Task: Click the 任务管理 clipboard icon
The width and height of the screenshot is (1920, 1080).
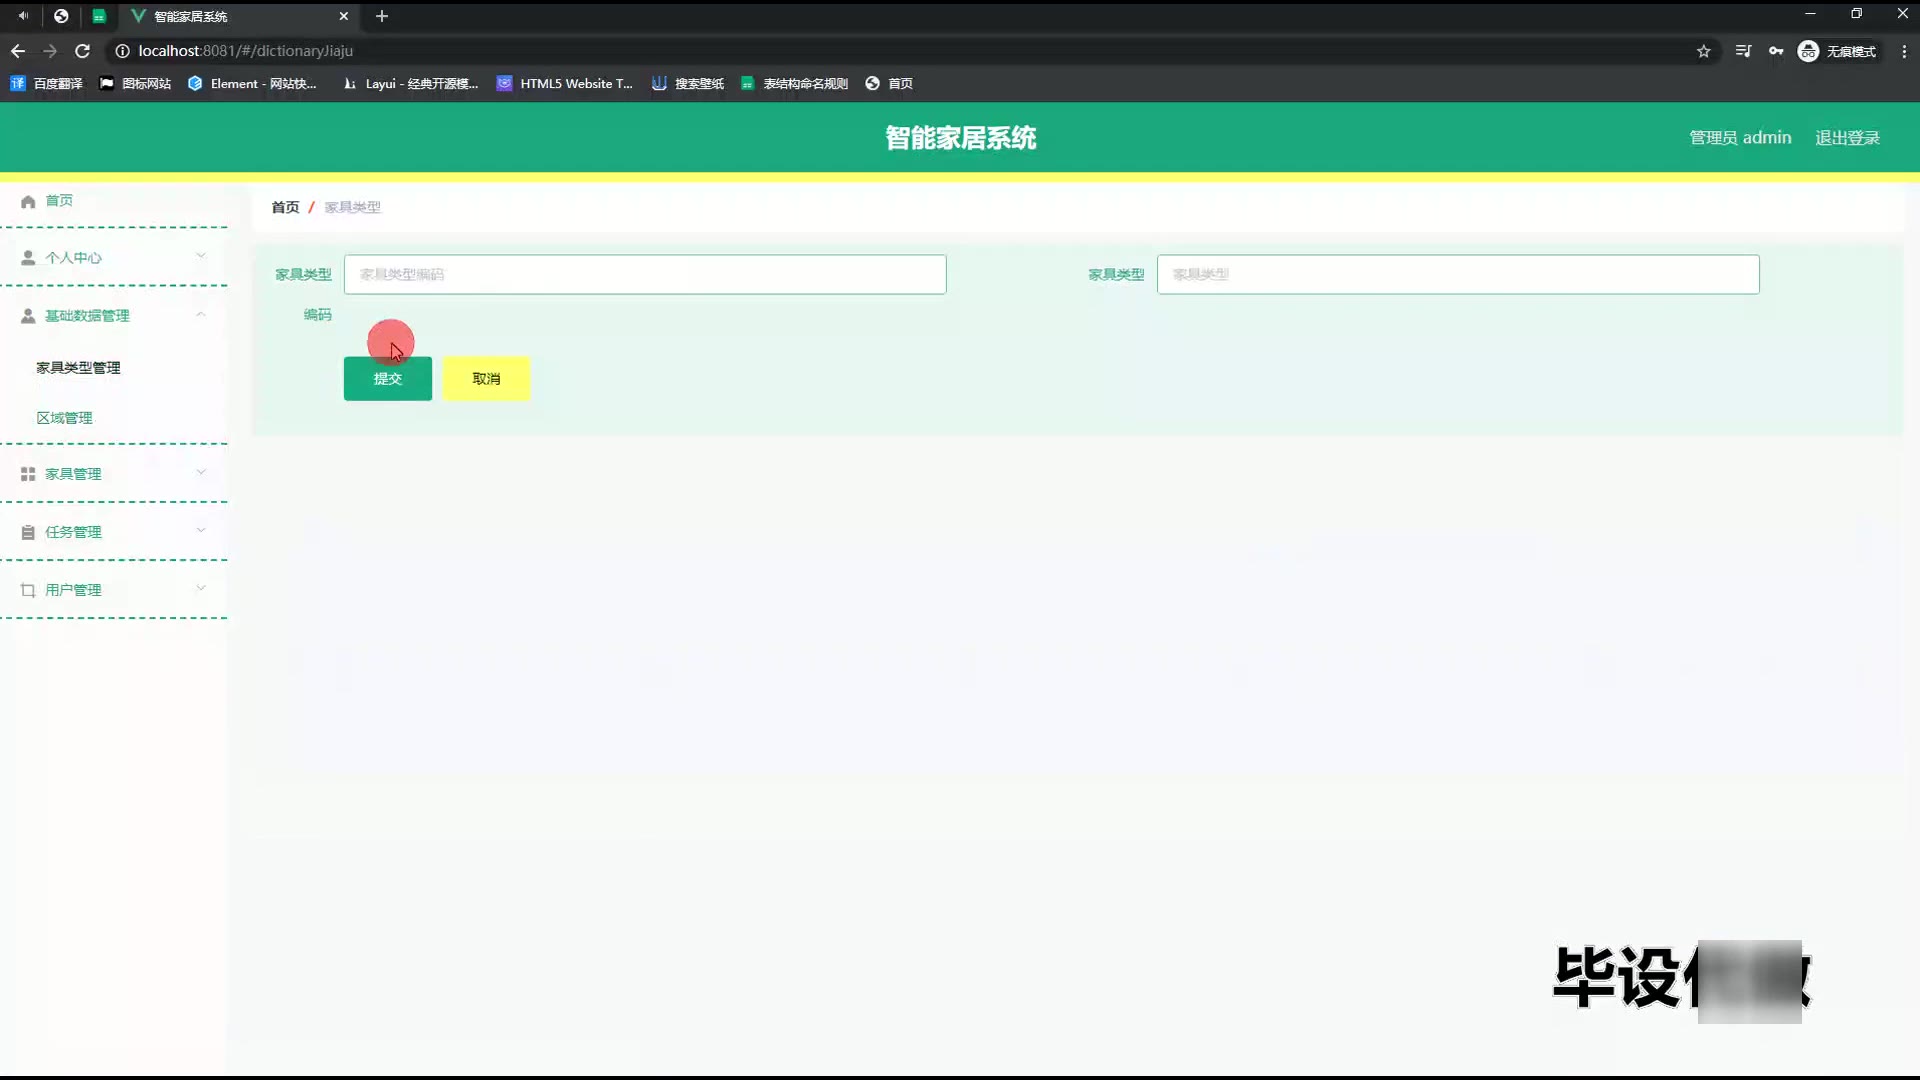Action: 28,532
